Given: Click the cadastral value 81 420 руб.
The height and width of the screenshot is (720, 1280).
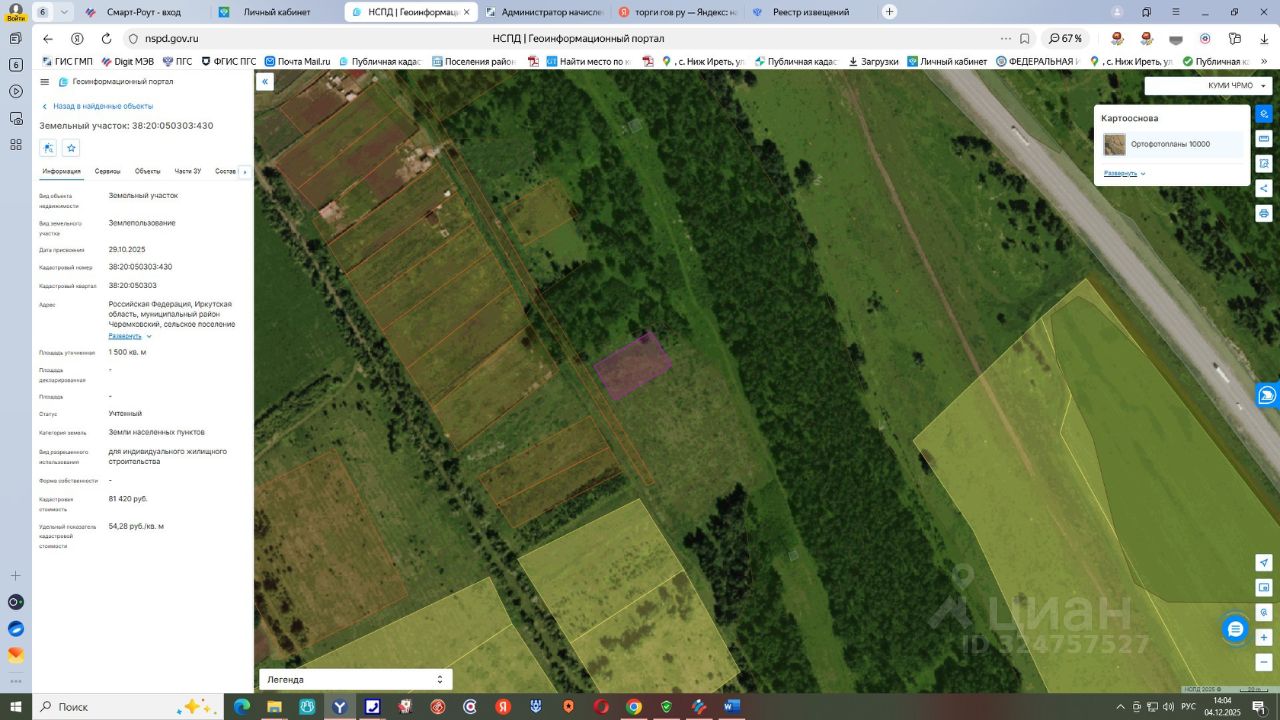Looking at the screenshot, I should pos(128,498).
